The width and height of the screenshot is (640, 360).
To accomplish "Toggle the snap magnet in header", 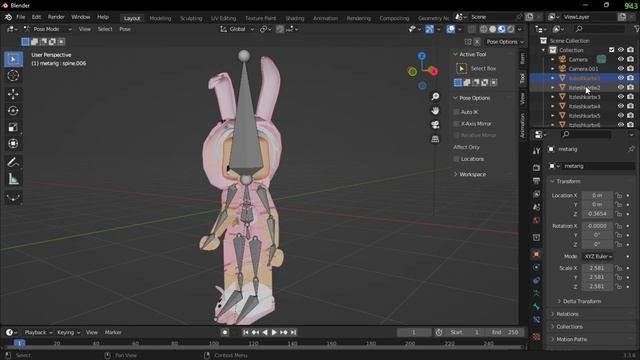I will [x=280, y=29].
